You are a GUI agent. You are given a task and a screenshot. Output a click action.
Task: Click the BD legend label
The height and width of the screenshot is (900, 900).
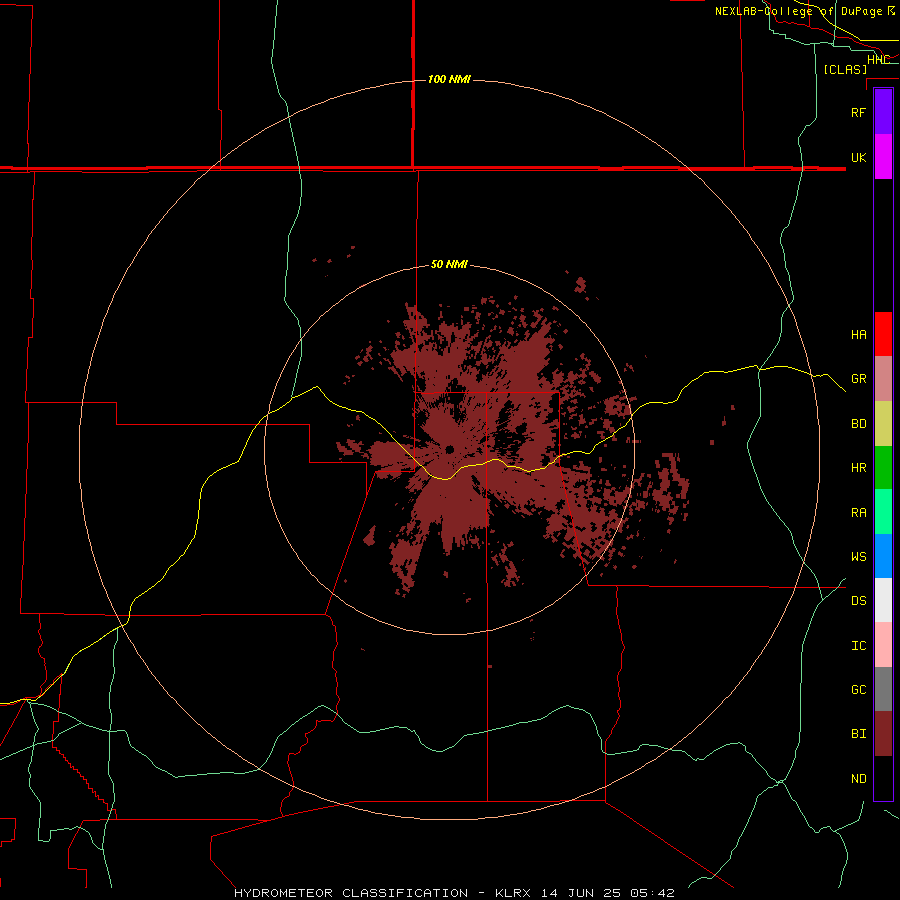858,424
